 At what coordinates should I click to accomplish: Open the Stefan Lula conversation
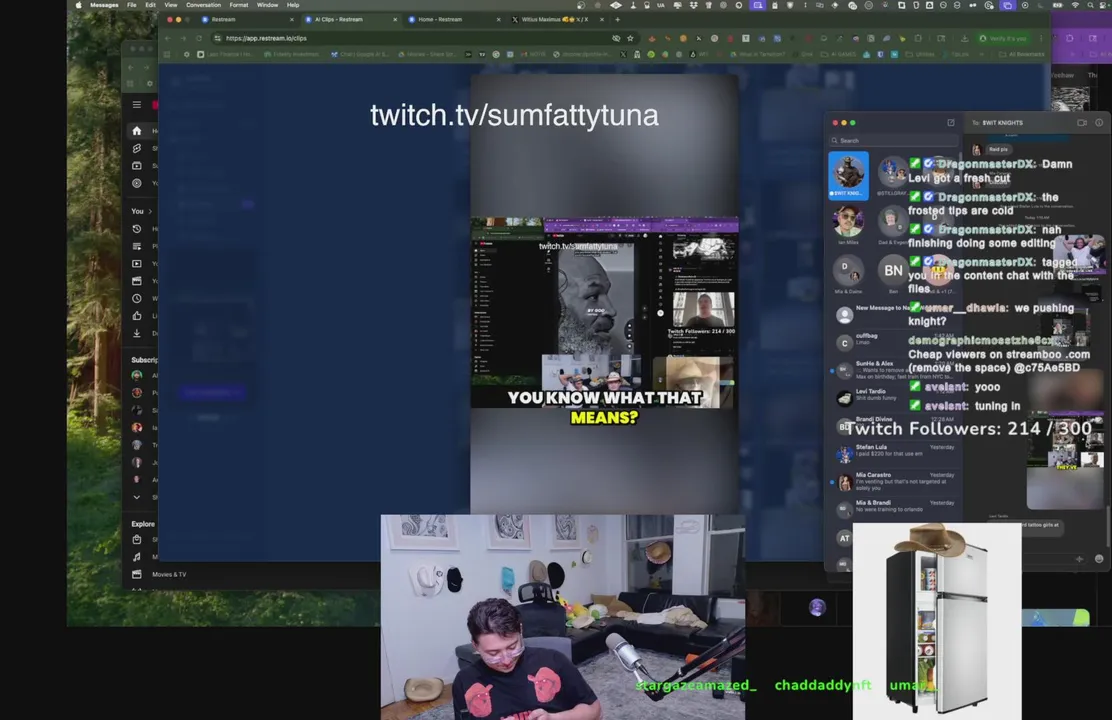pos(894,453)
